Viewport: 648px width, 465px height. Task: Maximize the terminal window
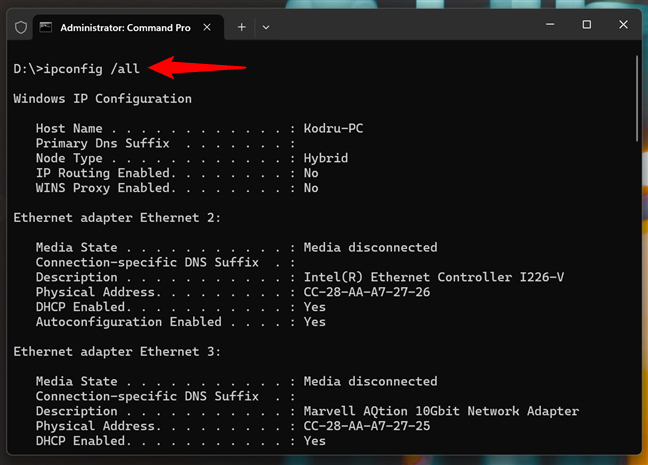pyautogui.click(x=587, y=25)
